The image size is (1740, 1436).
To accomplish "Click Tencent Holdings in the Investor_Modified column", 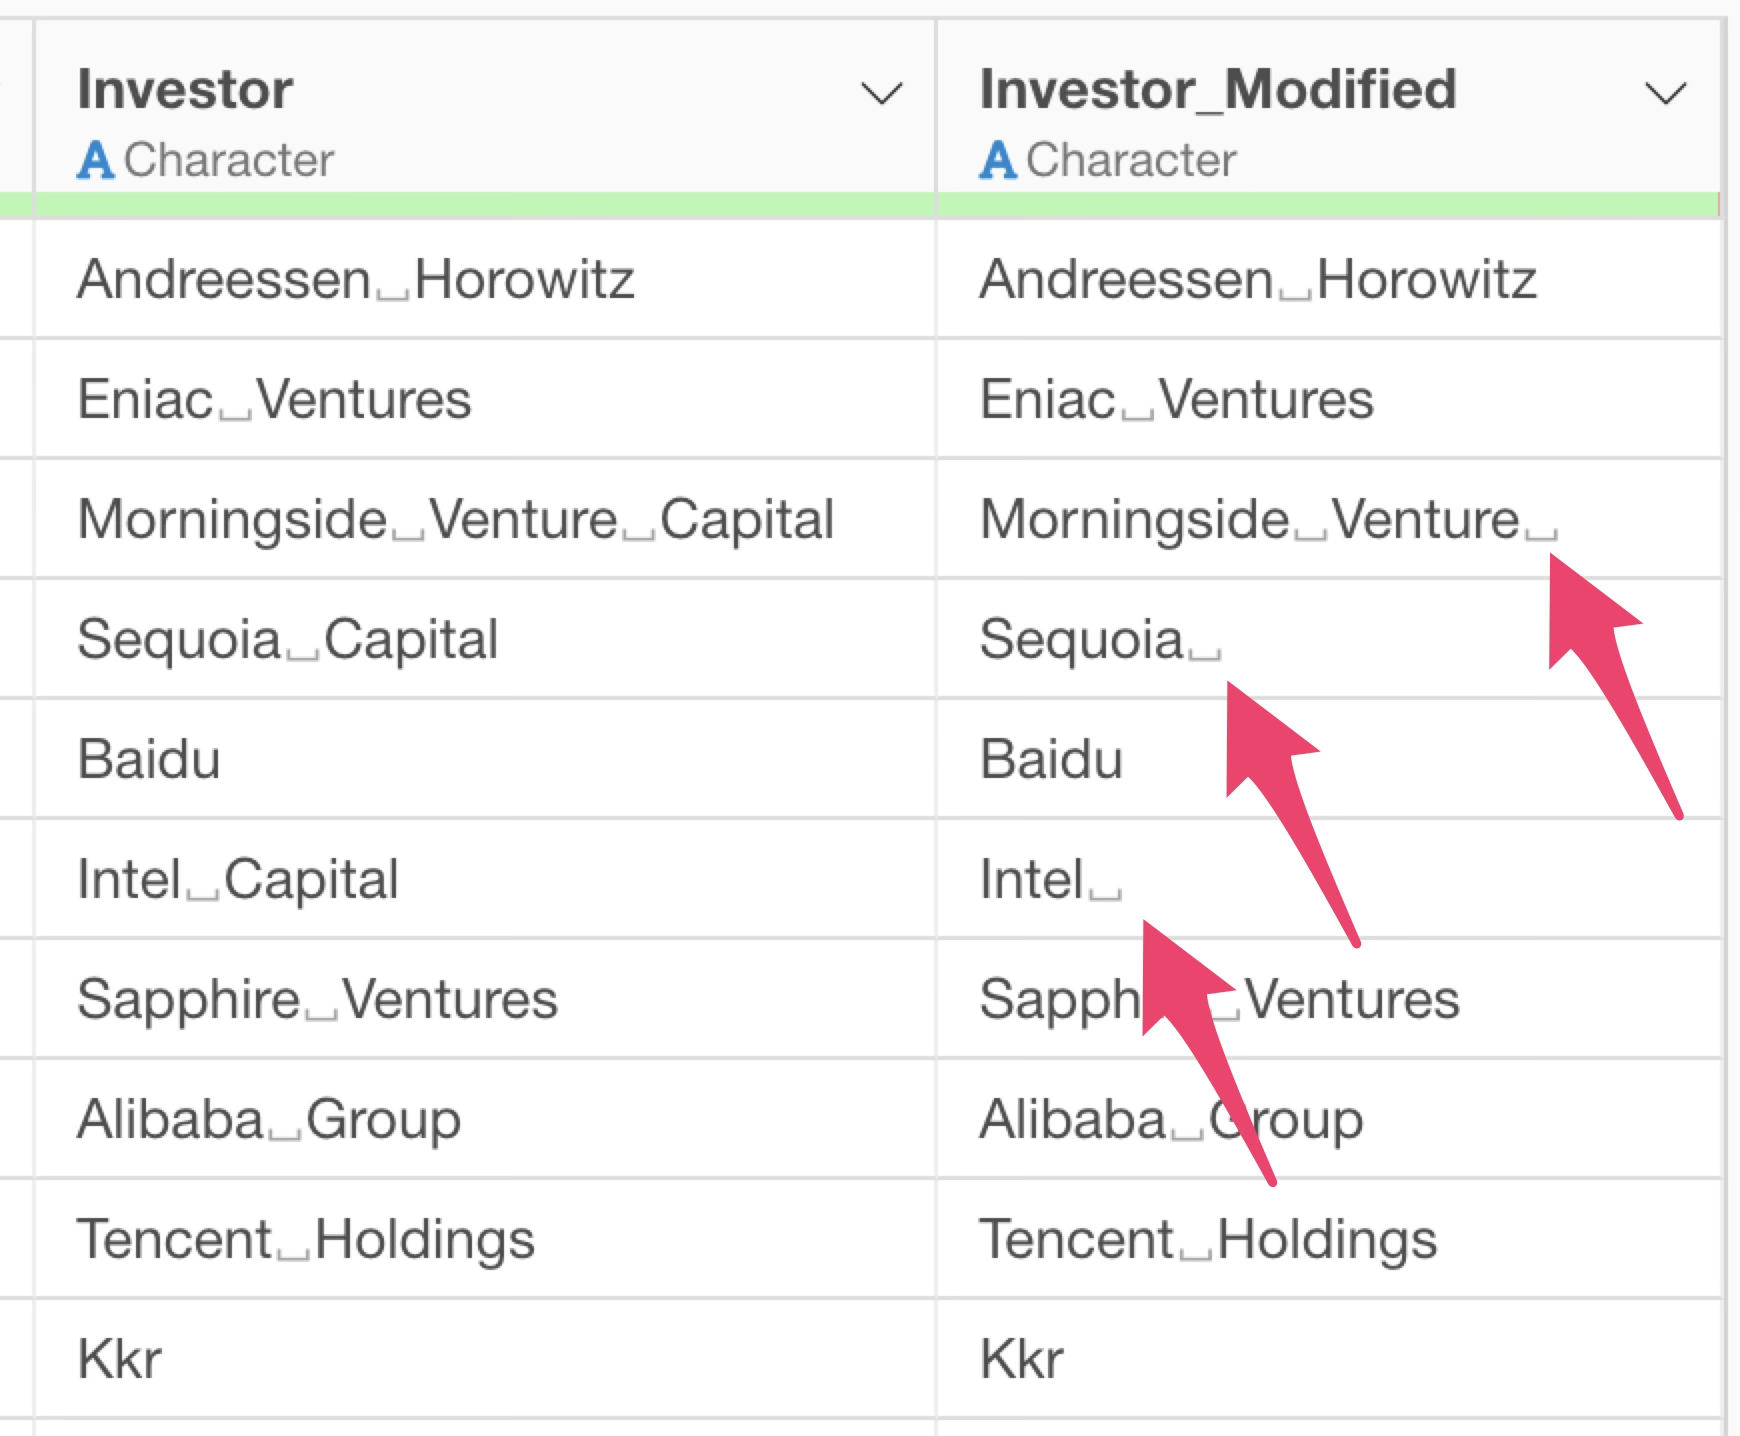I will coord(1209,1240).
